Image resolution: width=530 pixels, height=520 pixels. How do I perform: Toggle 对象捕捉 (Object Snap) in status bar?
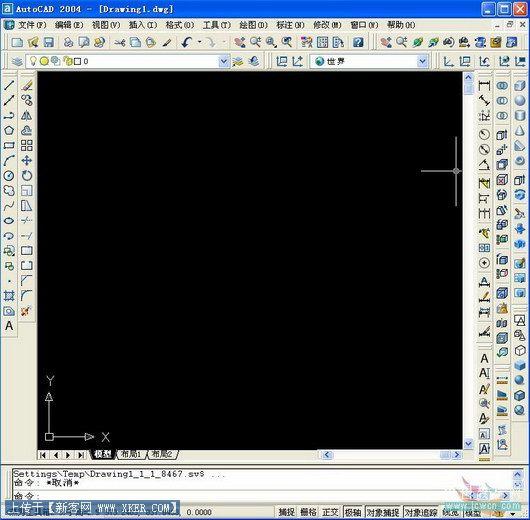coord(383,512)
